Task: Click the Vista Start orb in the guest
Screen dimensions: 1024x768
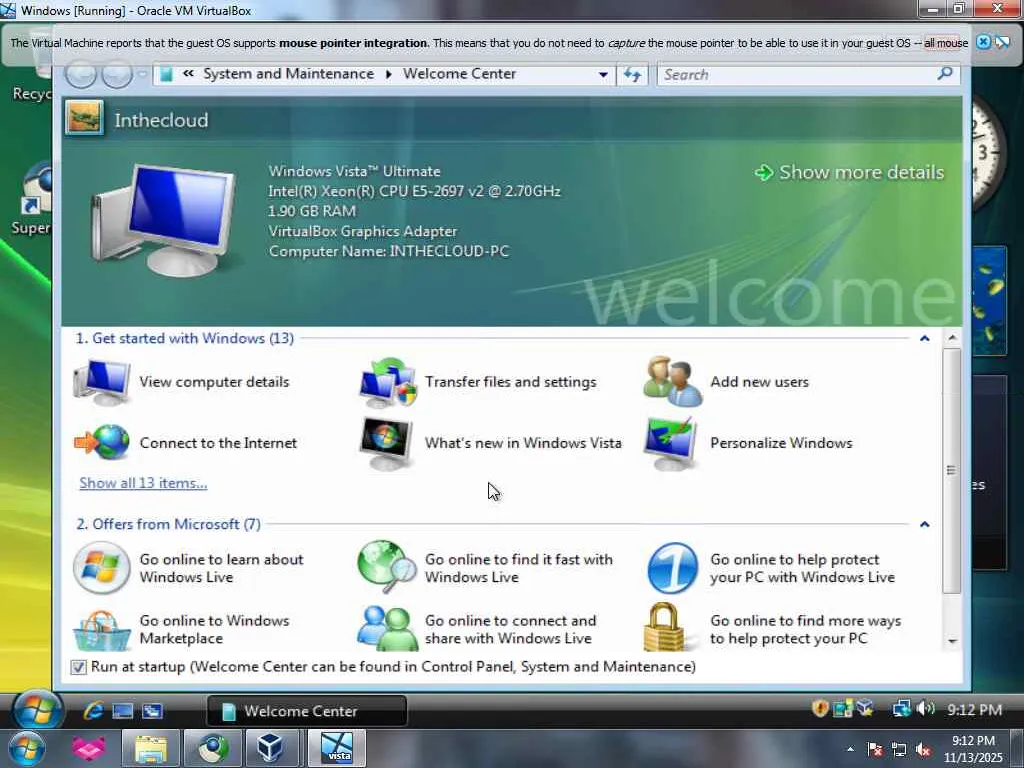Action: (x=37, y=710)
